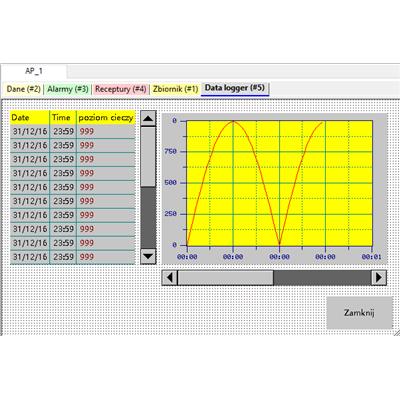The image size is (400, 400).
Task: Select the Time column header
Action: point(63,117)
